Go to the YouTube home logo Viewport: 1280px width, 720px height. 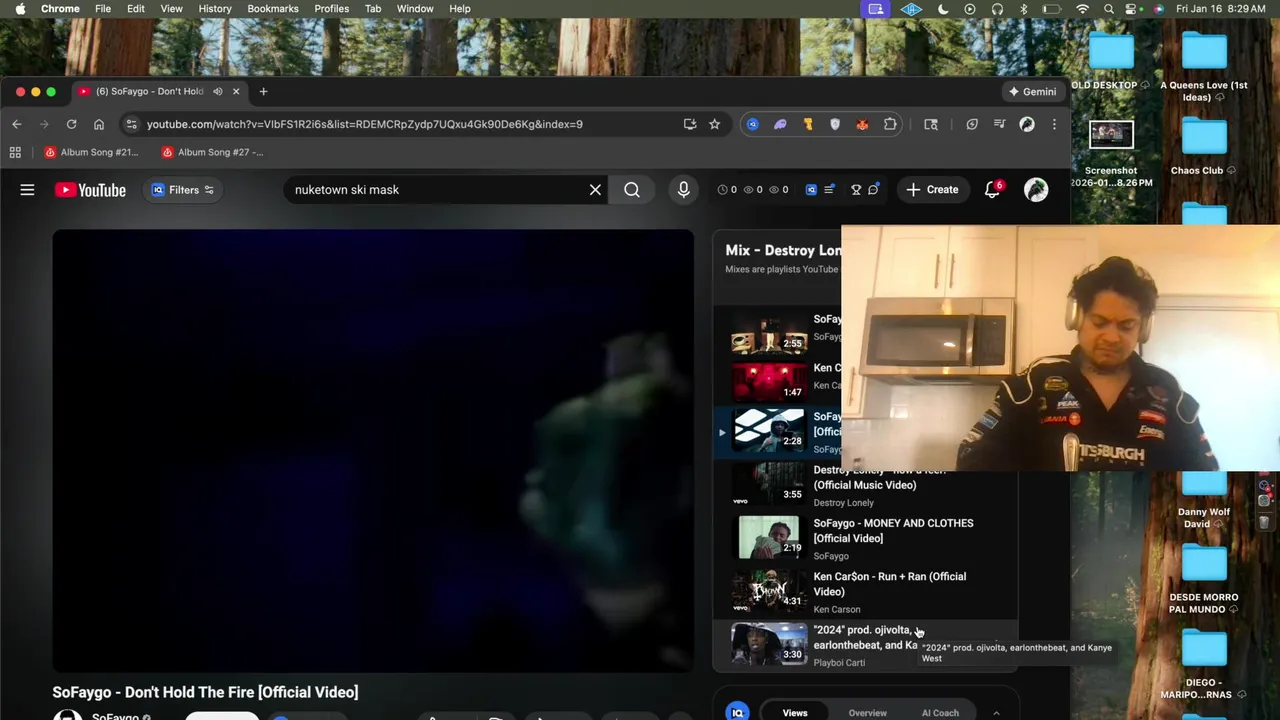point(90,190)
